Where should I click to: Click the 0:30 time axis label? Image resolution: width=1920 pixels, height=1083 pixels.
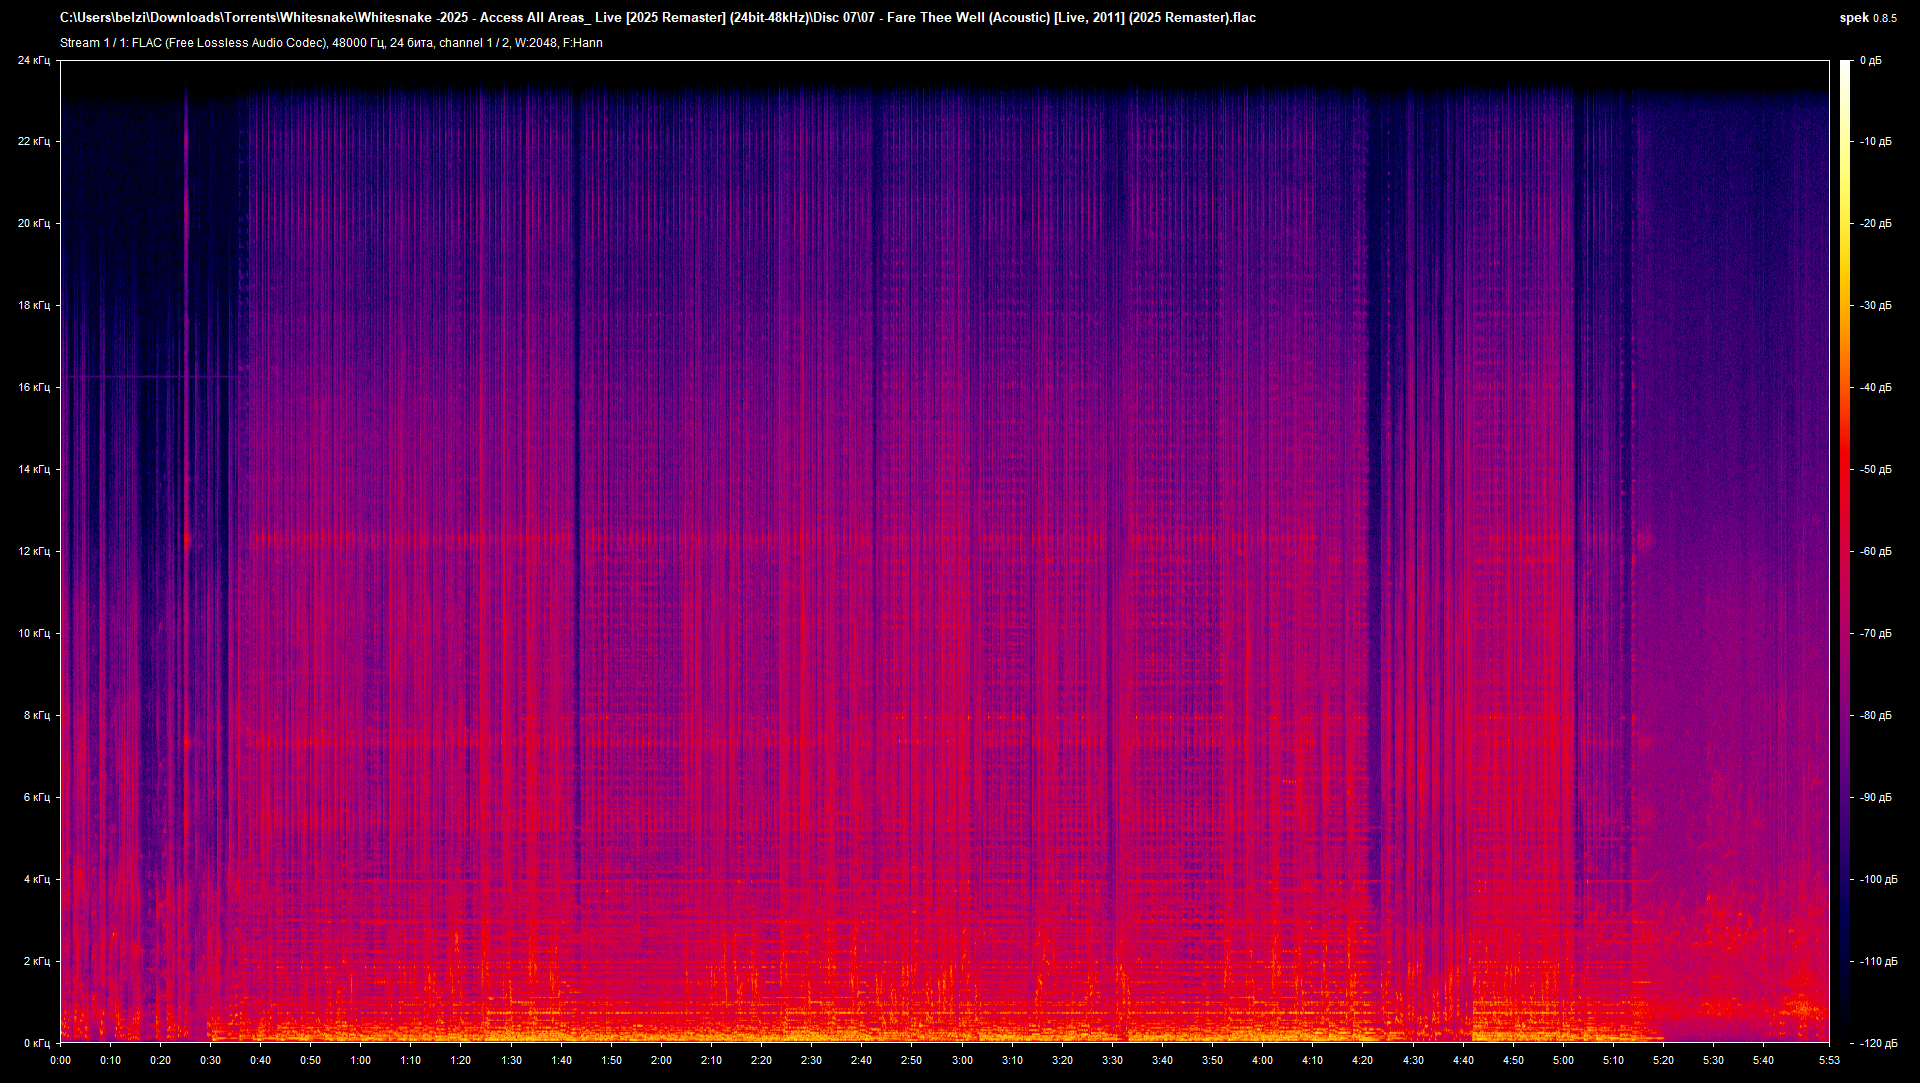tap(210, 1060)
